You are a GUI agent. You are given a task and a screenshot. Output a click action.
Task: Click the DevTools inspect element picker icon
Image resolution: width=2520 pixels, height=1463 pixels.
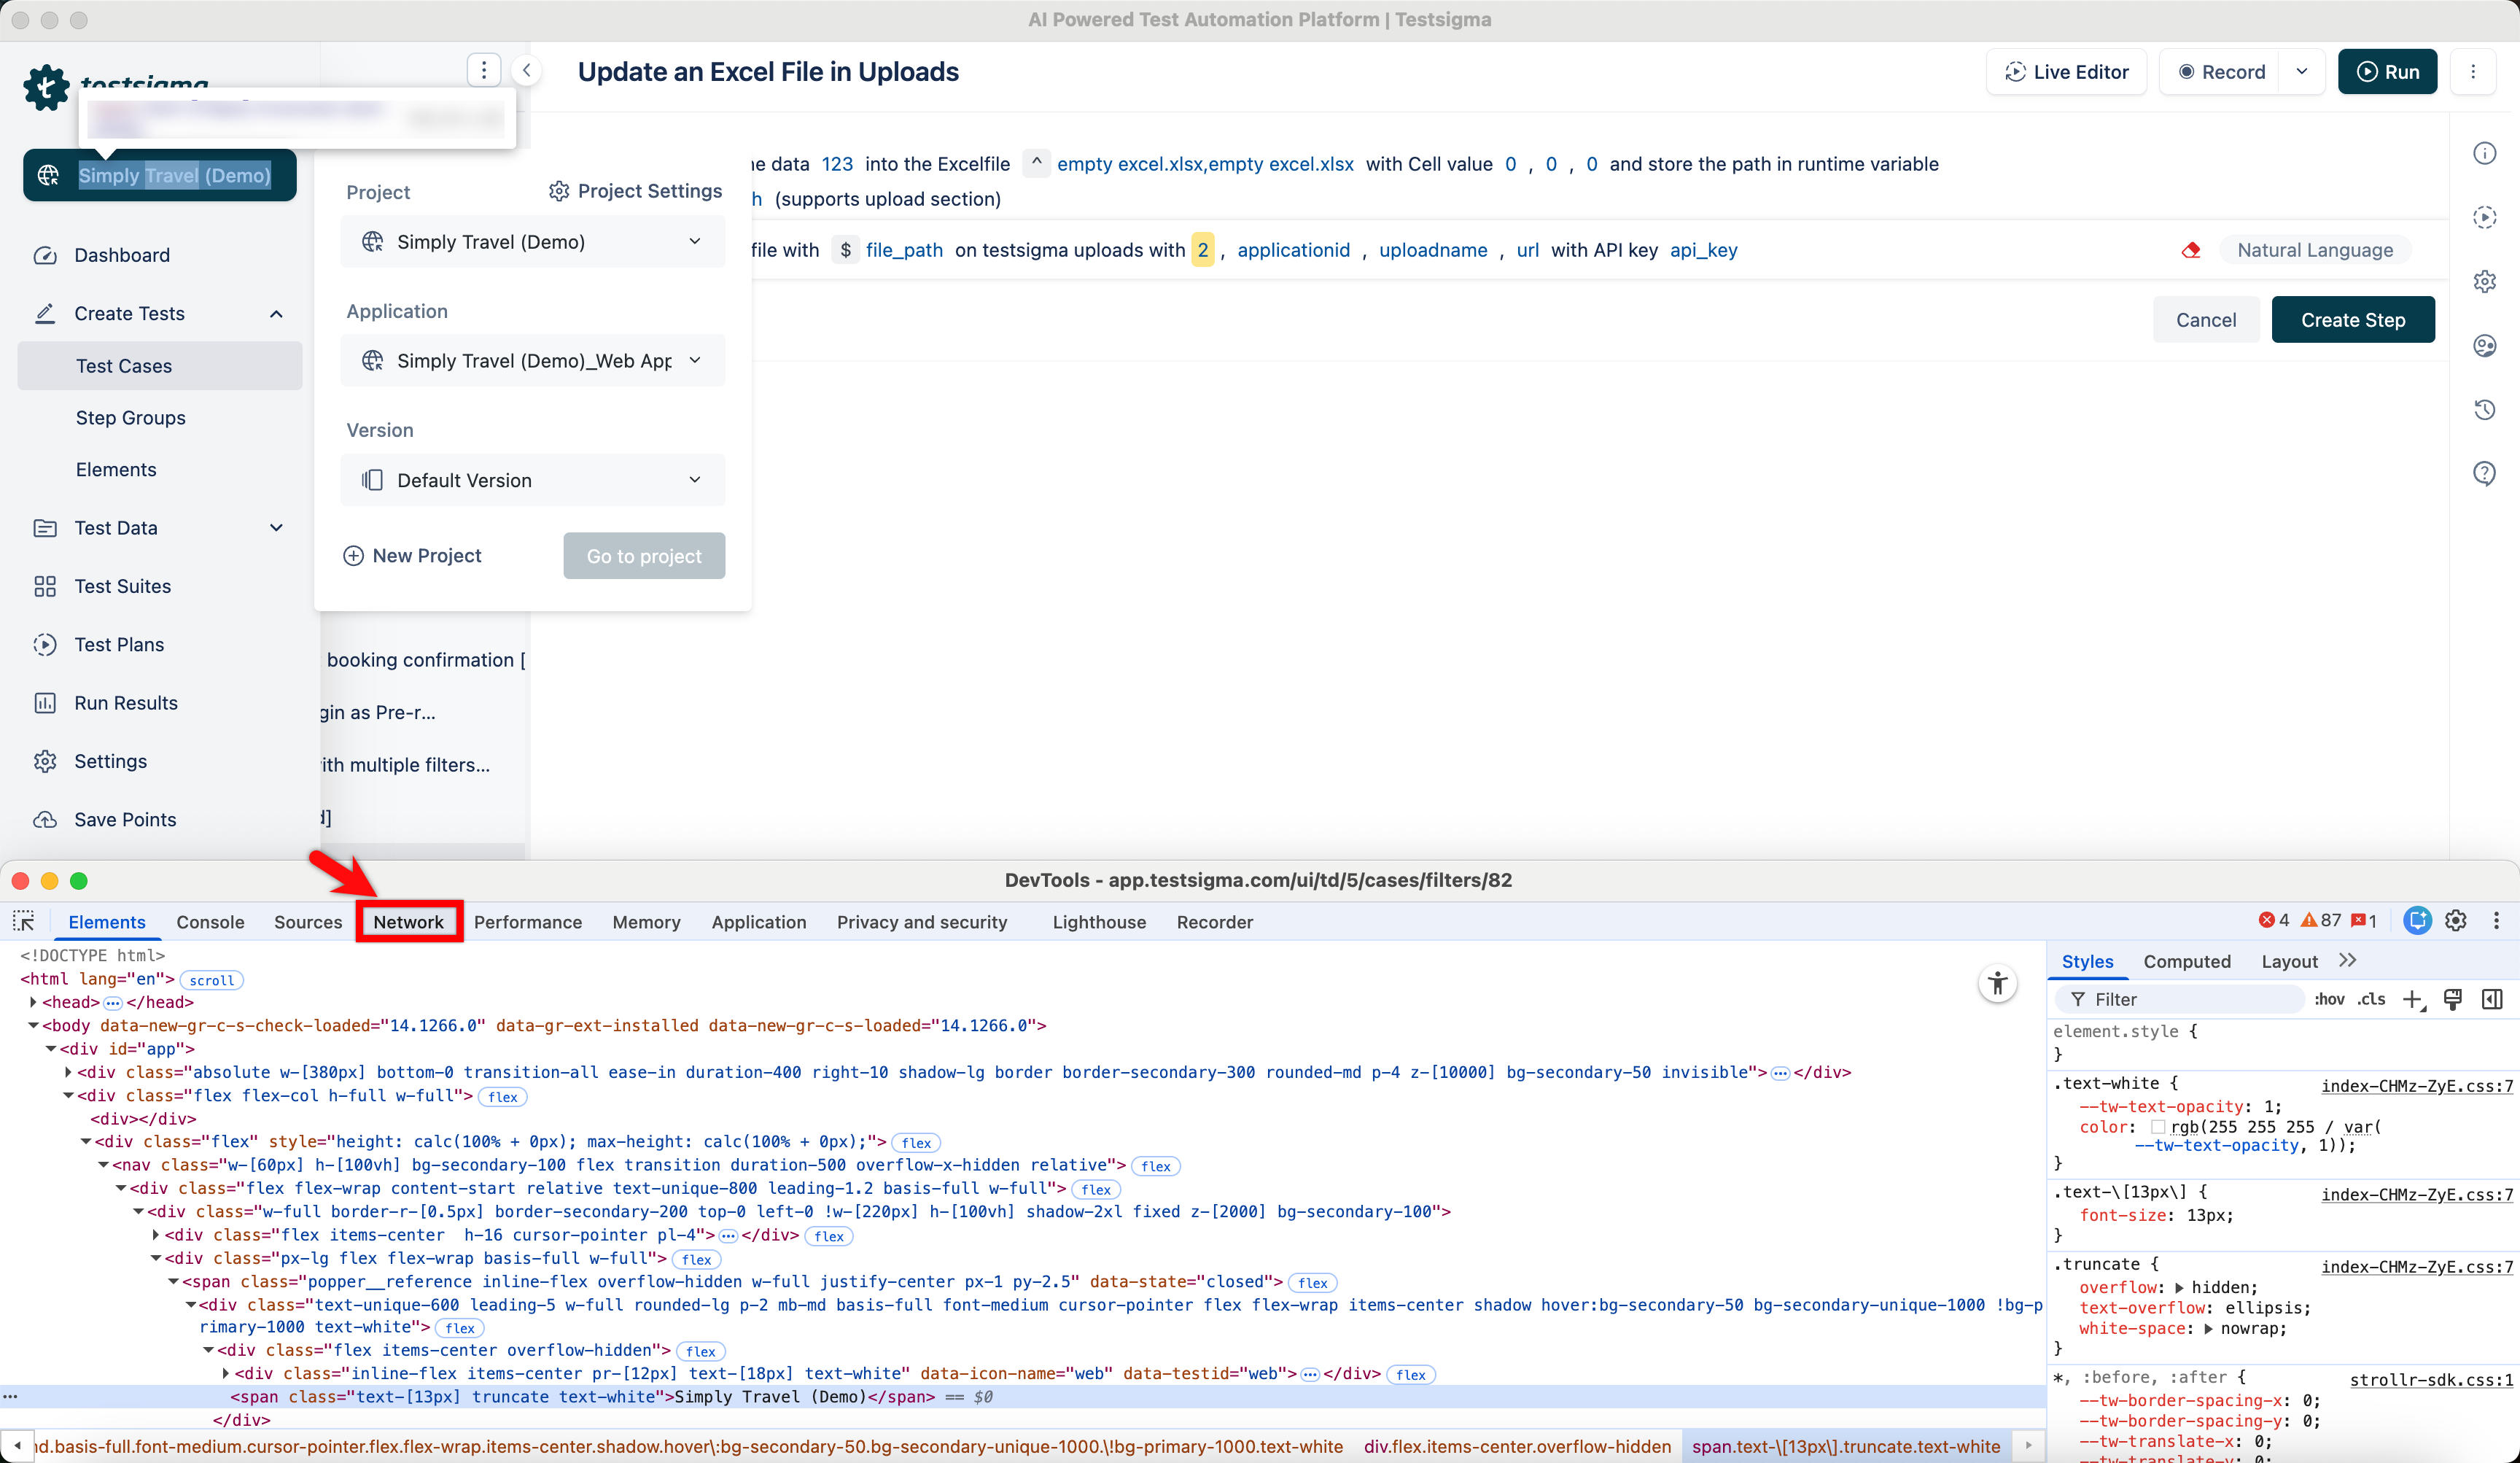24,921
